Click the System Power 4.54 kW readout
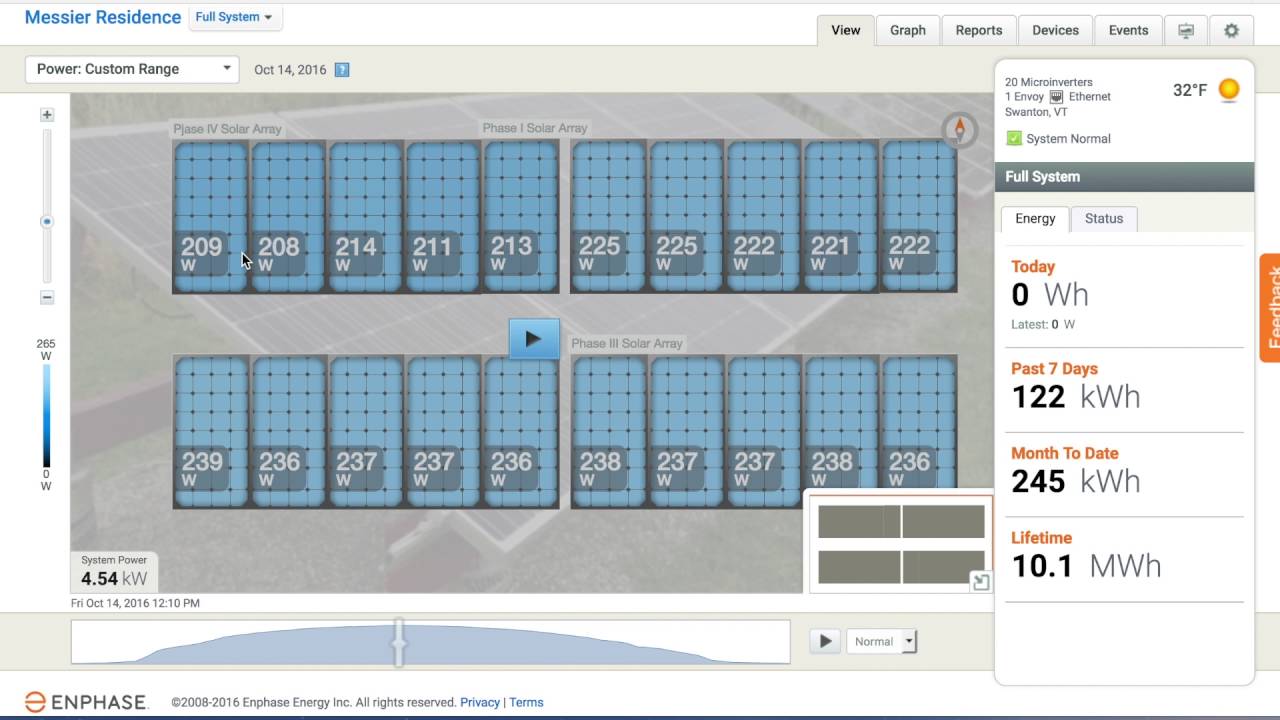Screen dimensions: 1280x720 [114, 572]
